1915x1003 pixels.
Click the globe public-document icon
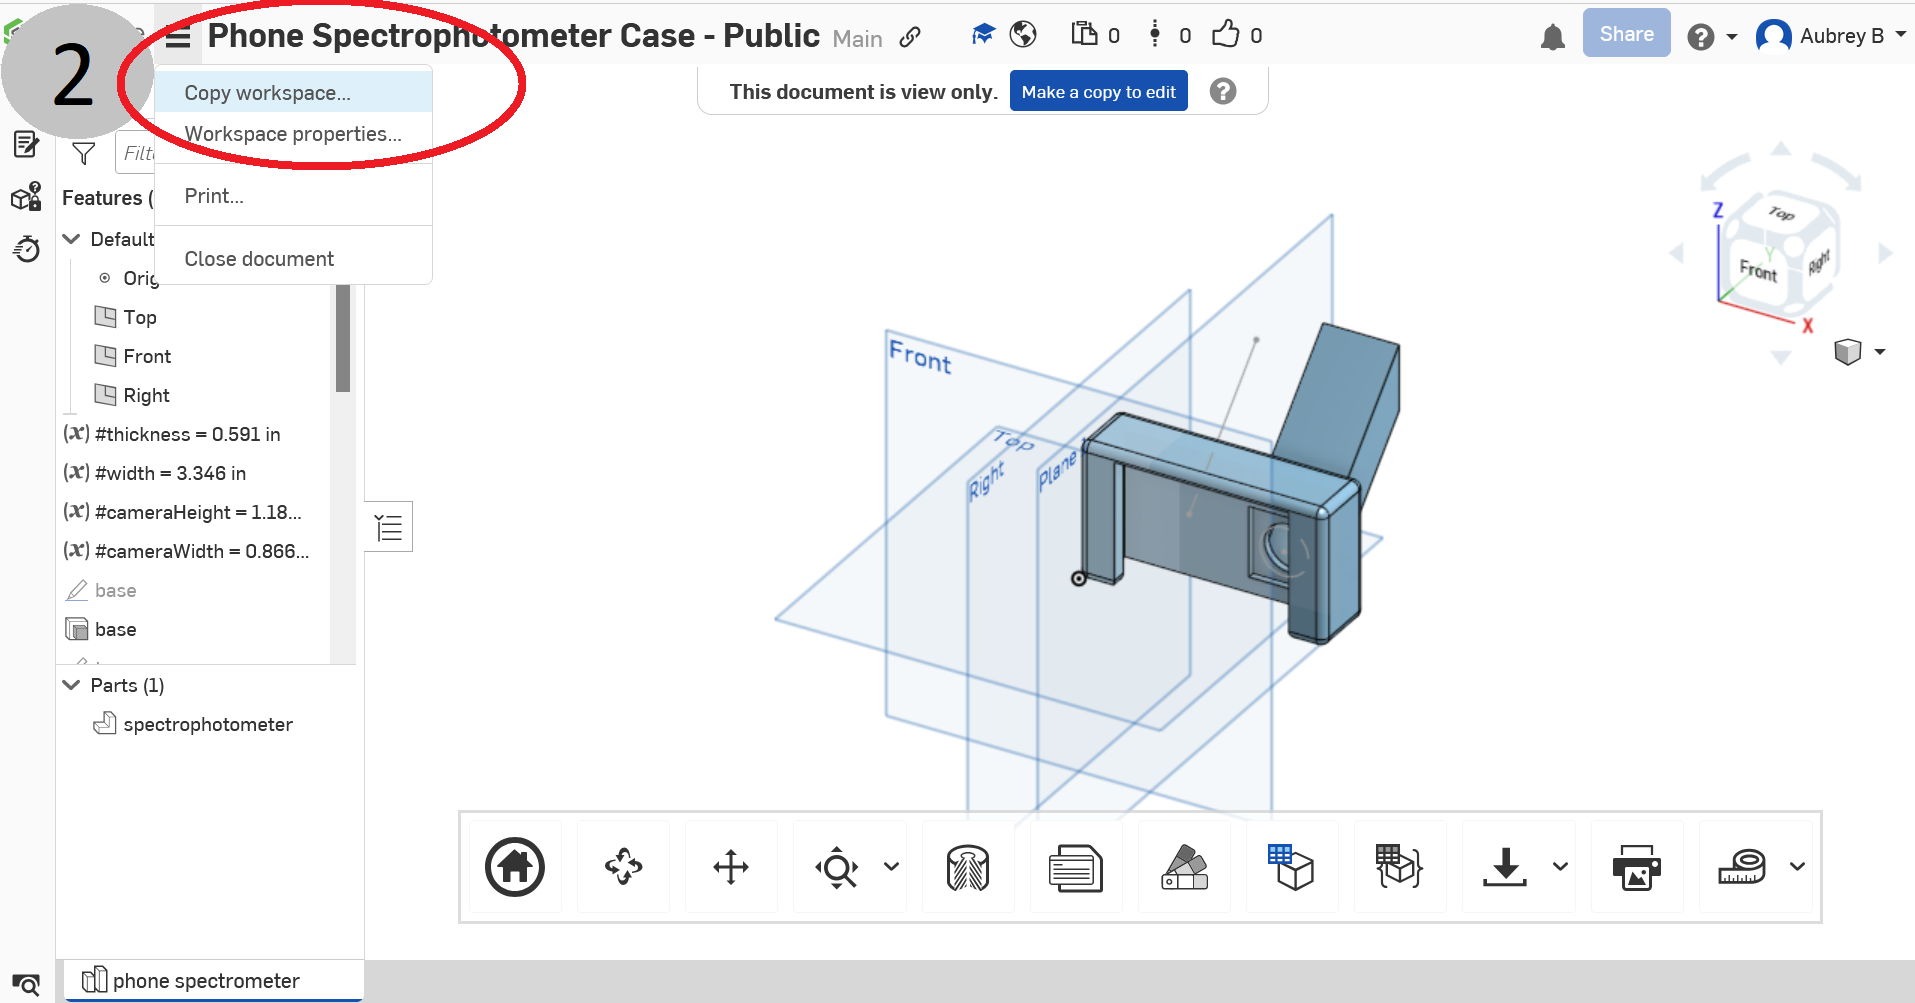pyautogui.click(x=1023, y=35)
